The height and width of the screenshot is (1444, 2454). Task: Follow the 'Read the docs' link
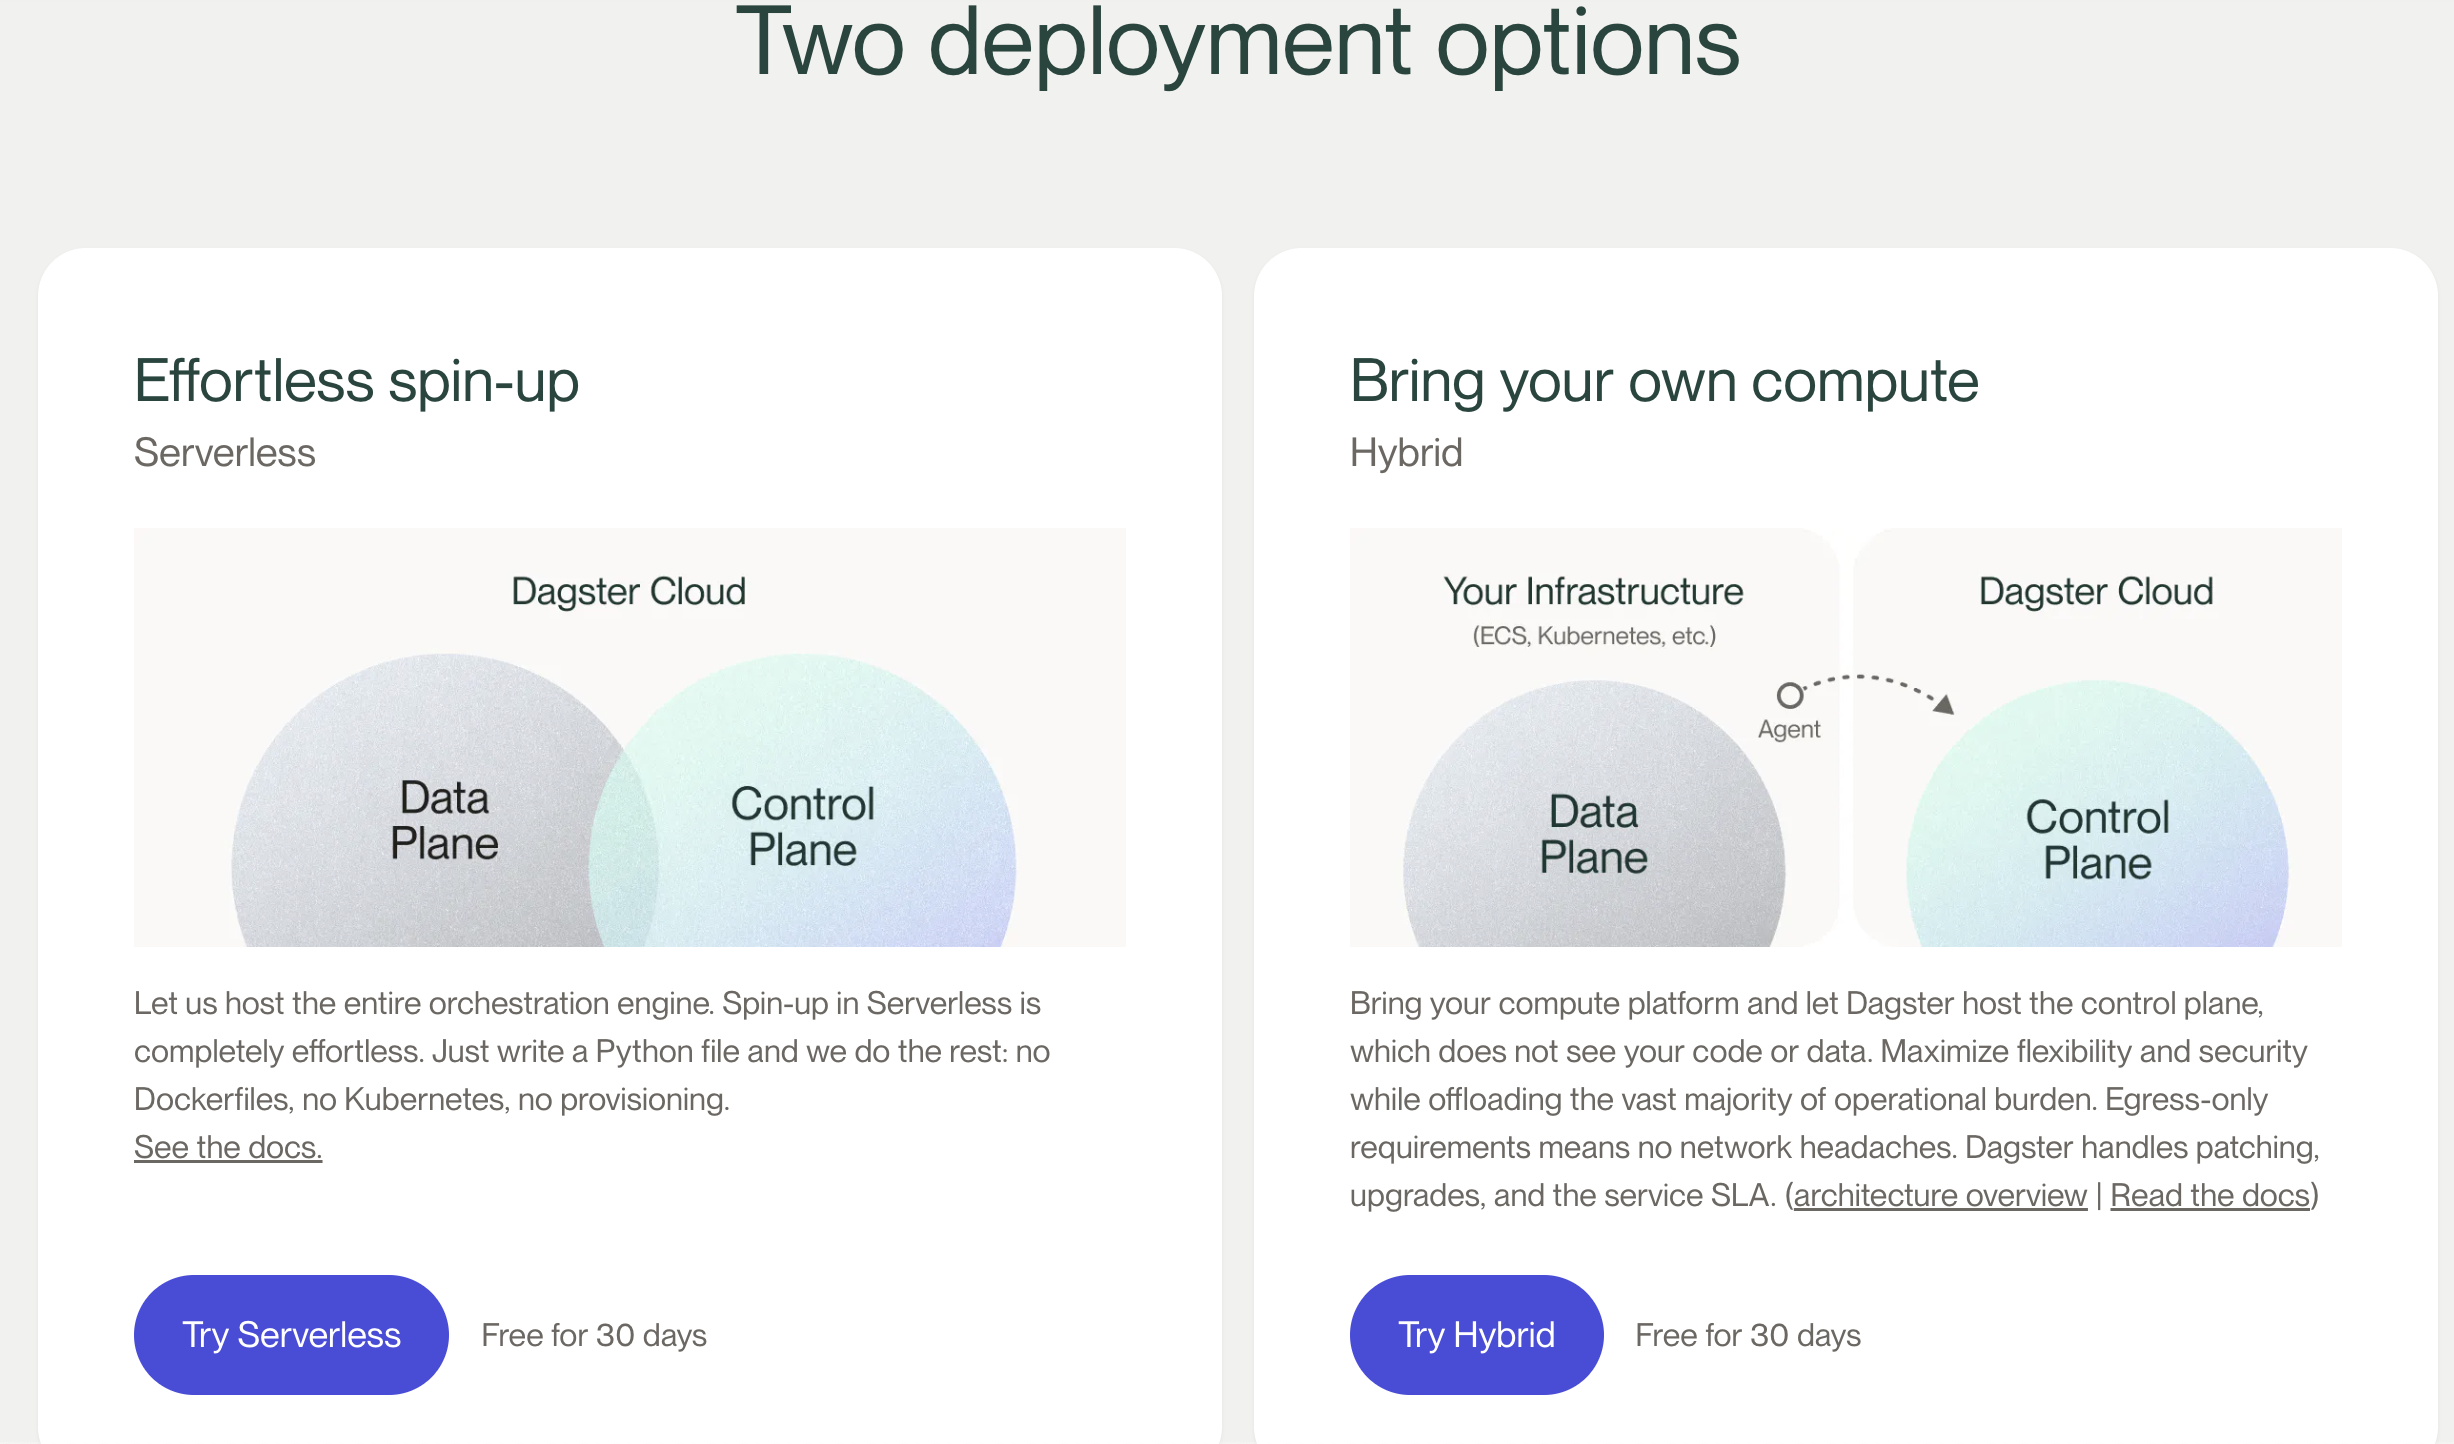[2210, 1195]
